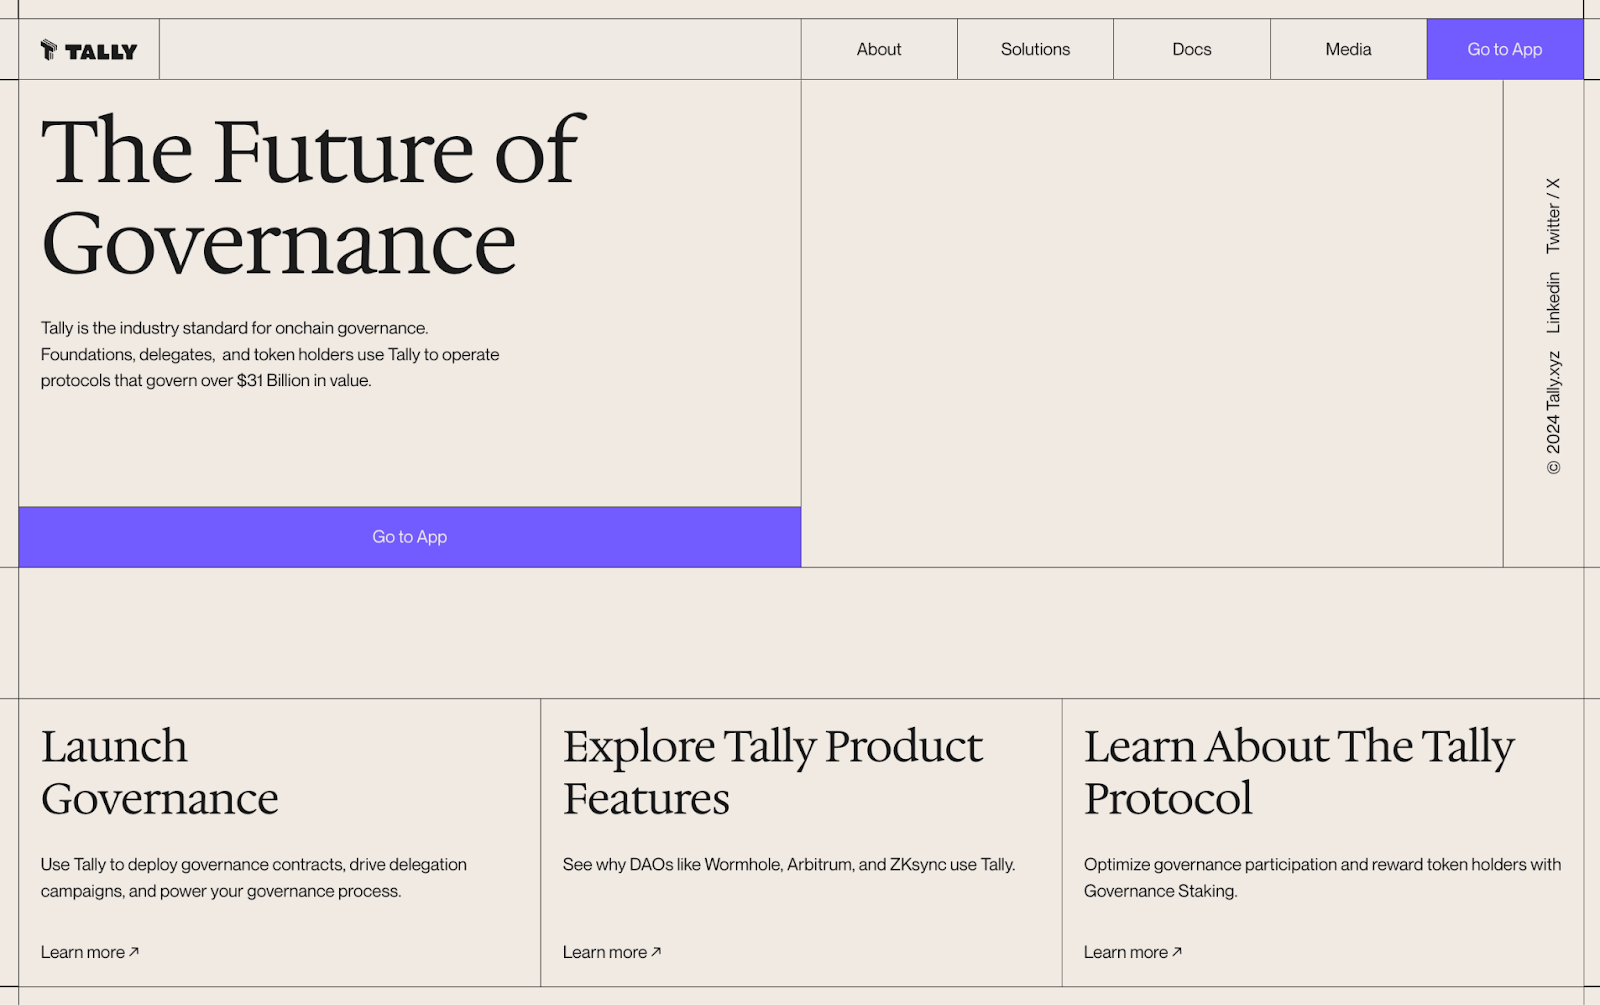Screen dimensions: 1600x1005
Task: Click the © 2024 Tally.xyz vertical text
Action: pyautogui.click(x=1553, y=413)
